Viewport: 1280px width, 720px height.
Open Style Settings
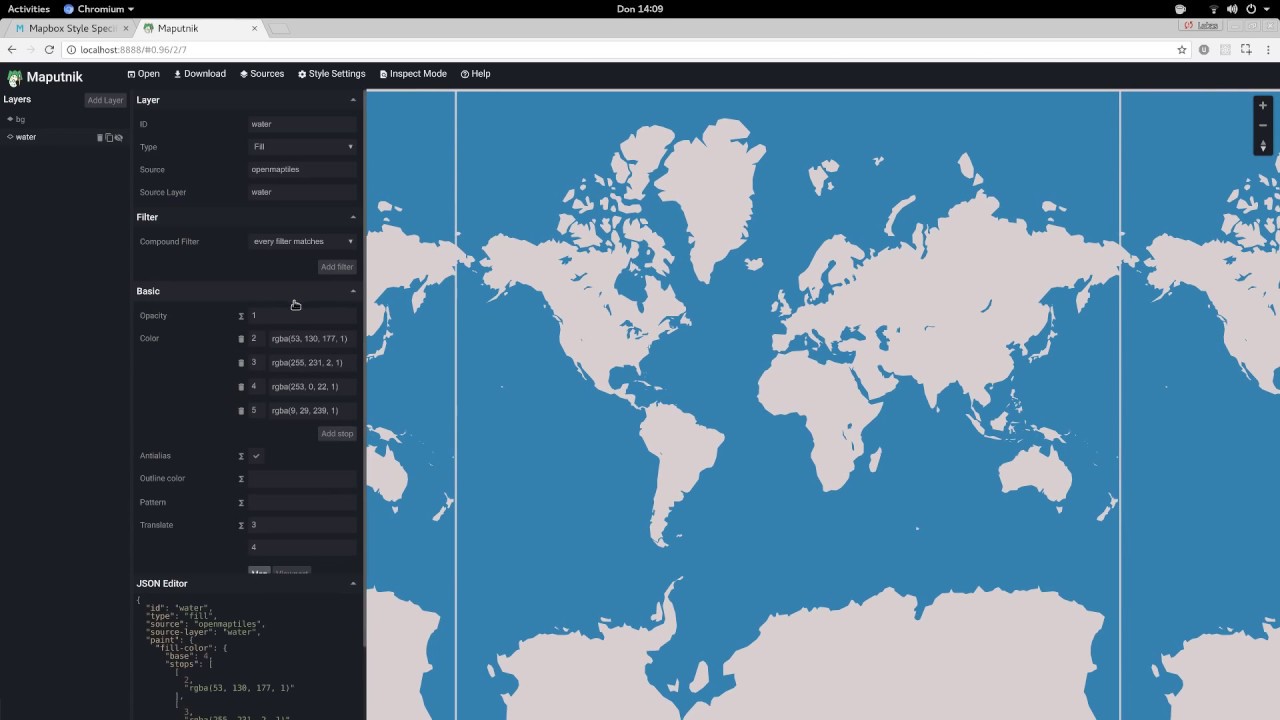click(332, 74)
